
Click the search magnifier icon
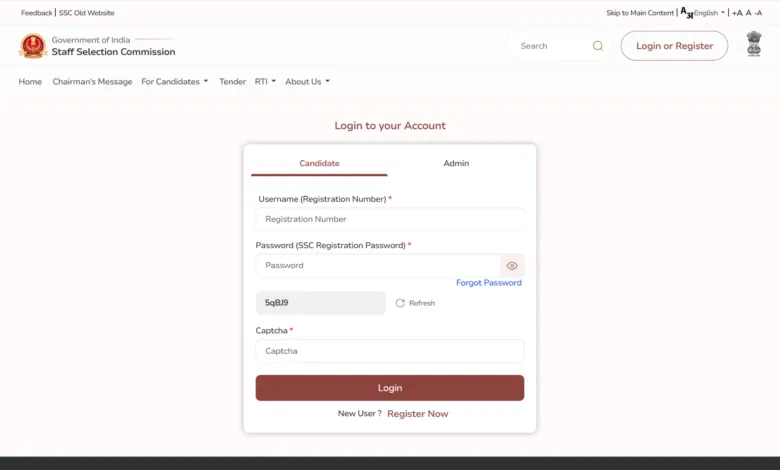pos(597,46)
